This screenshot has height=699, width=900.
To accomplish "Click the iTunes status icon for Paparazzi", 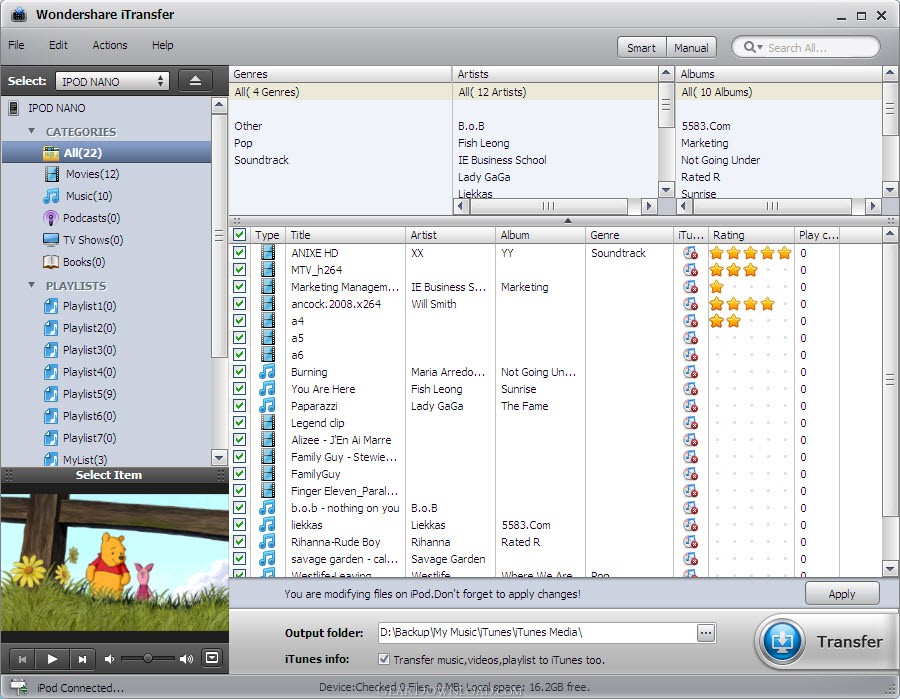I will click(x=690, y=406).
